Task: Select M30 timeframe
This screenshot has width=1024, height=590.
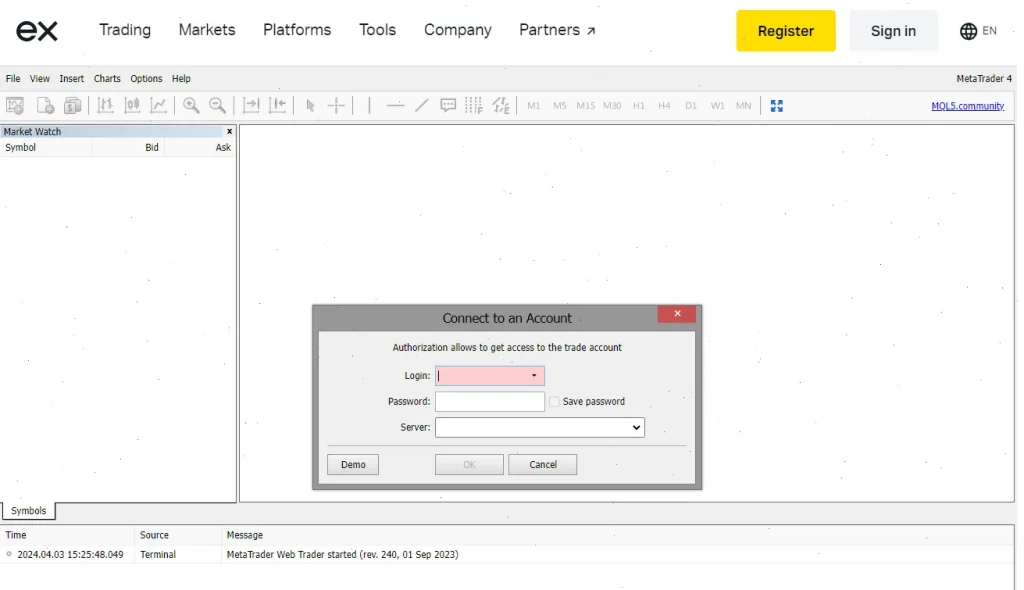Action: click(x=612, y=106)
